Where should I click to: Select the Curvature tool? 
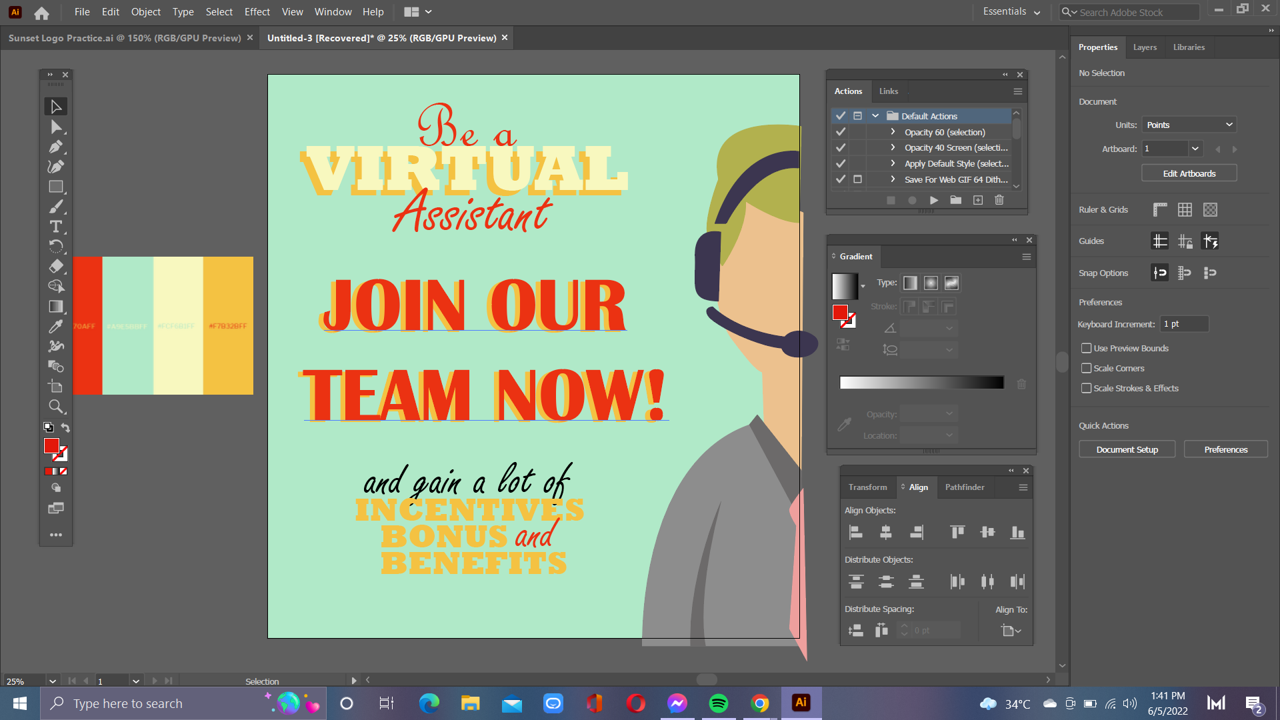point(56,167)
